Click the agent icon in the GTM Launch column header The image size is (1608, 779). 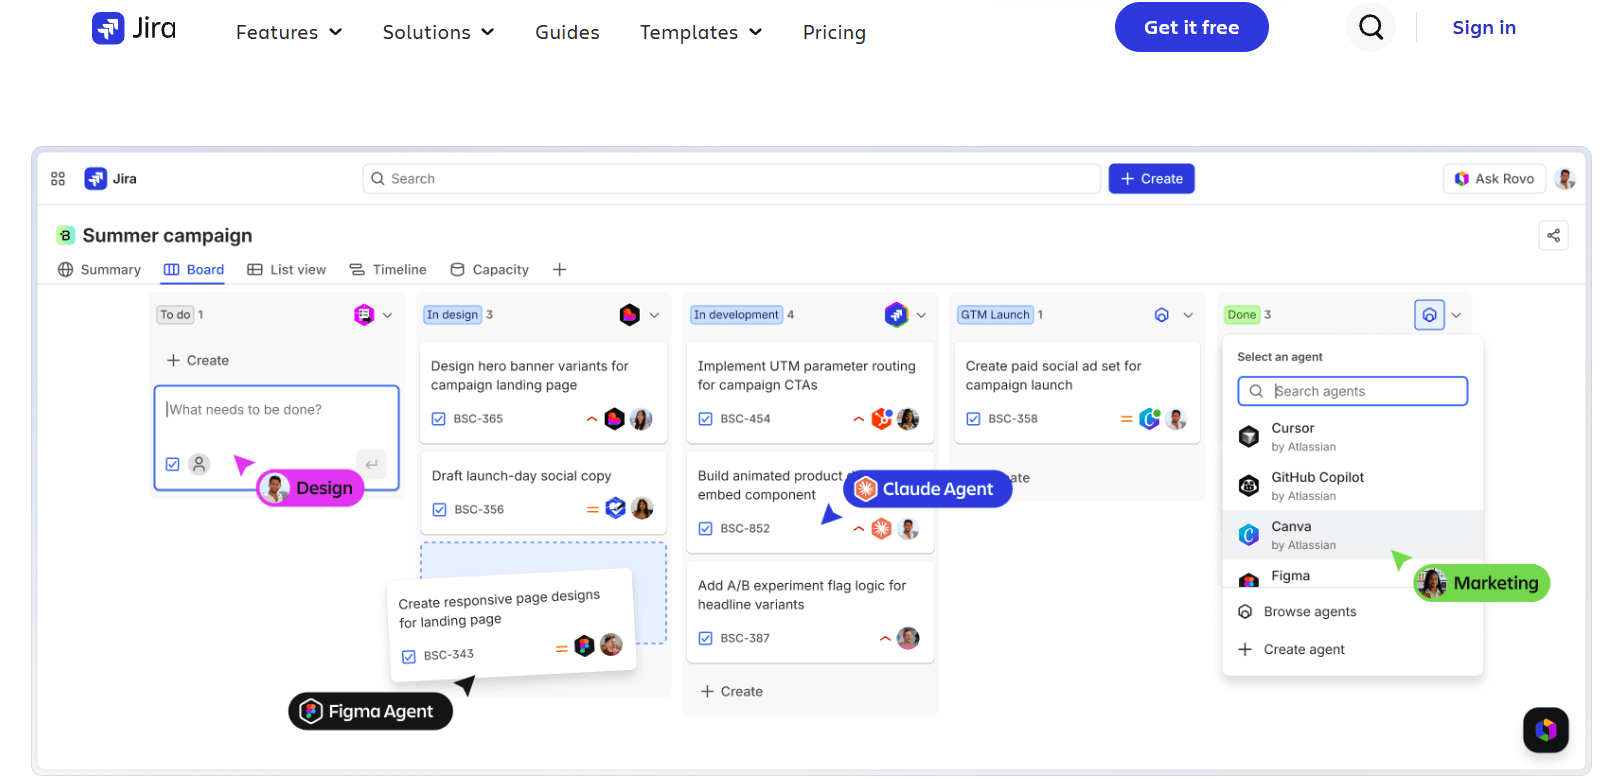click(x=1162, y=315)
